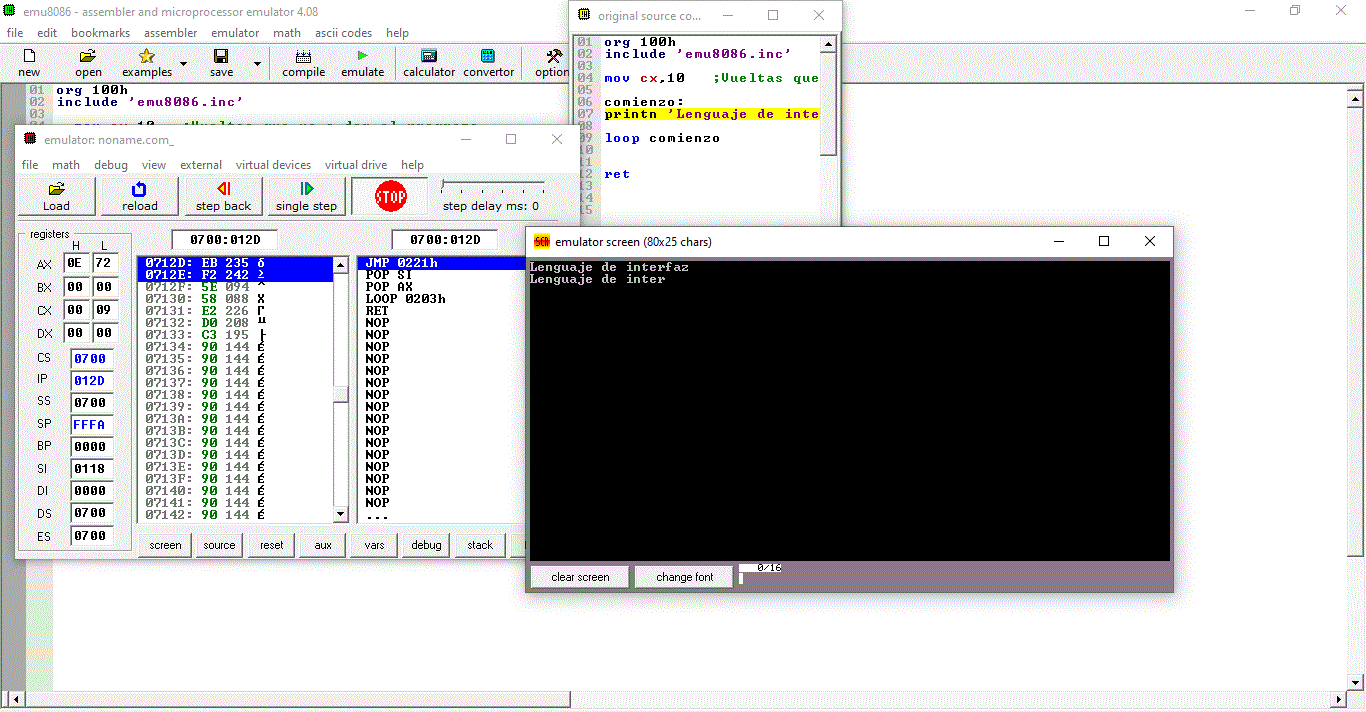This screenshot has width=1366, height=712.
Task: Open the ascii codes menu
Action: coord(343,33)
